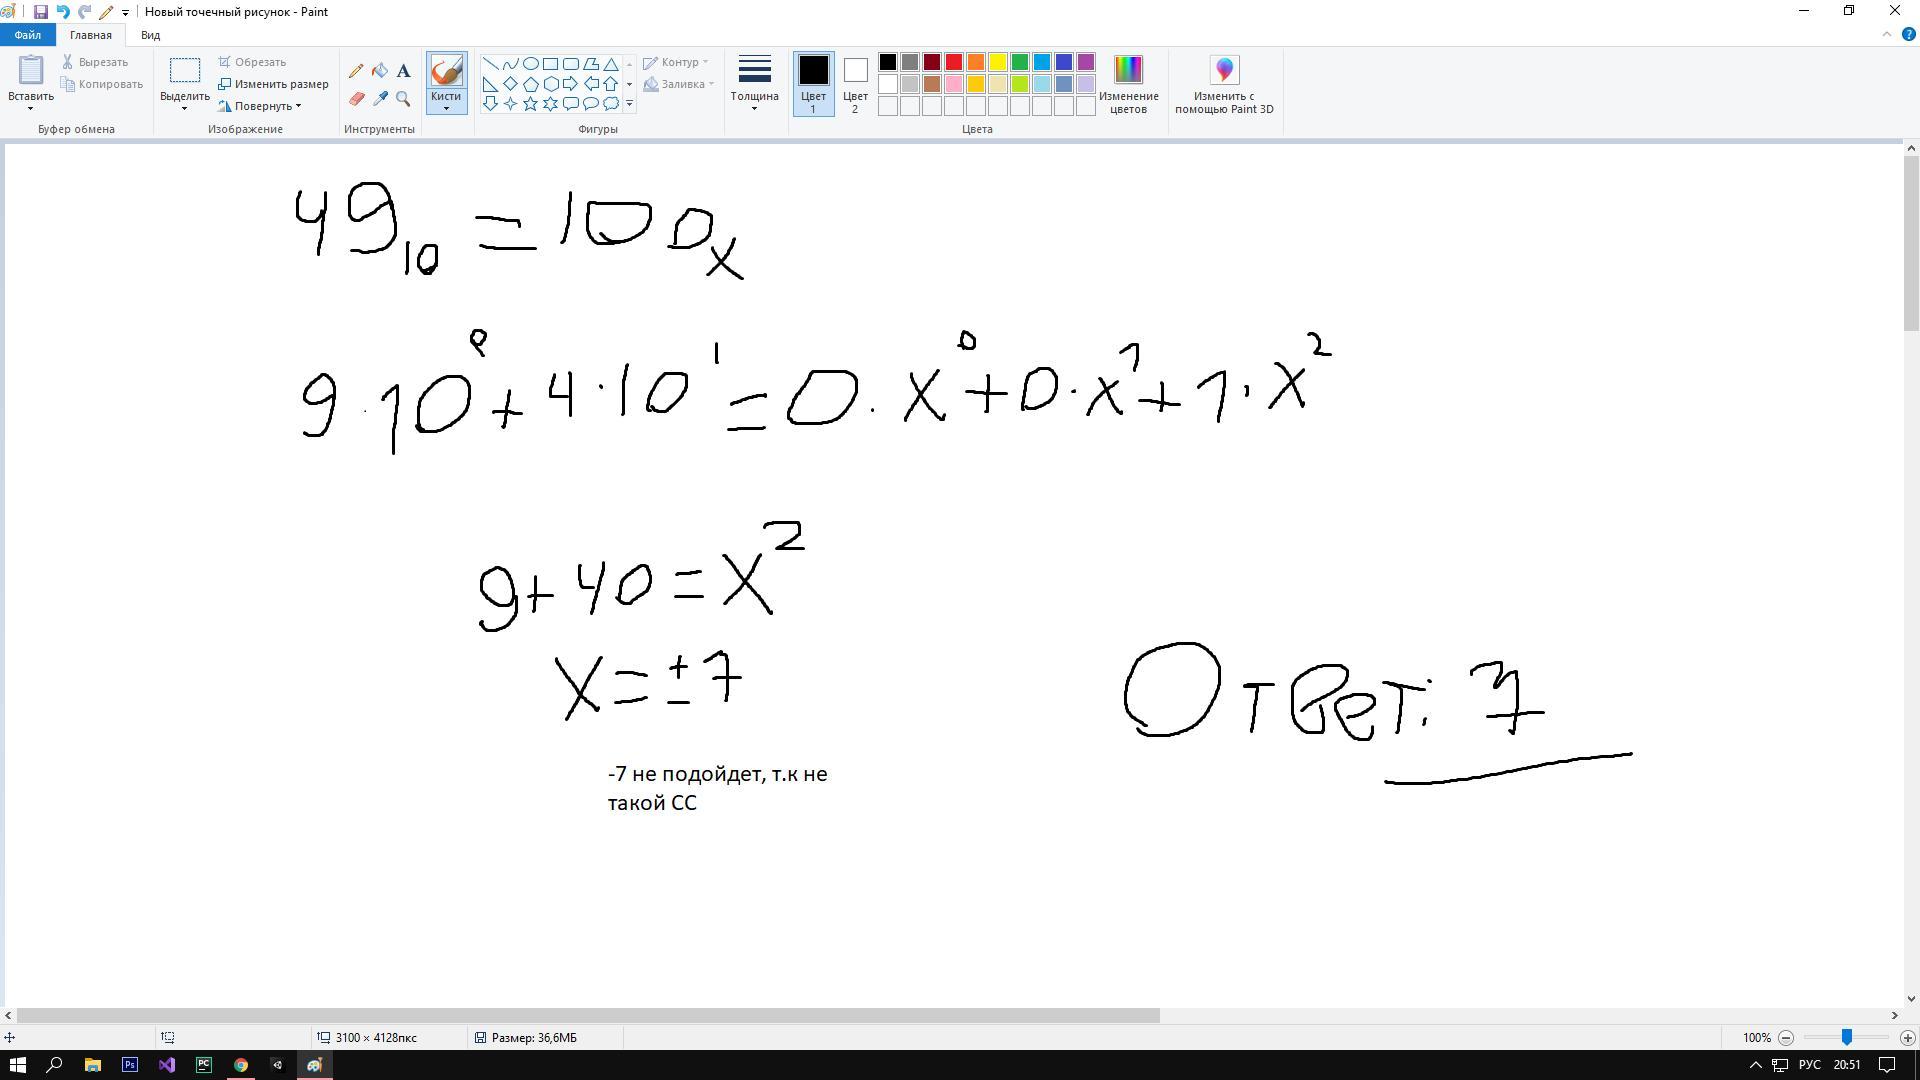Expand the Brushes dropdown
Screen dimensions: 1920x1080
446,102
